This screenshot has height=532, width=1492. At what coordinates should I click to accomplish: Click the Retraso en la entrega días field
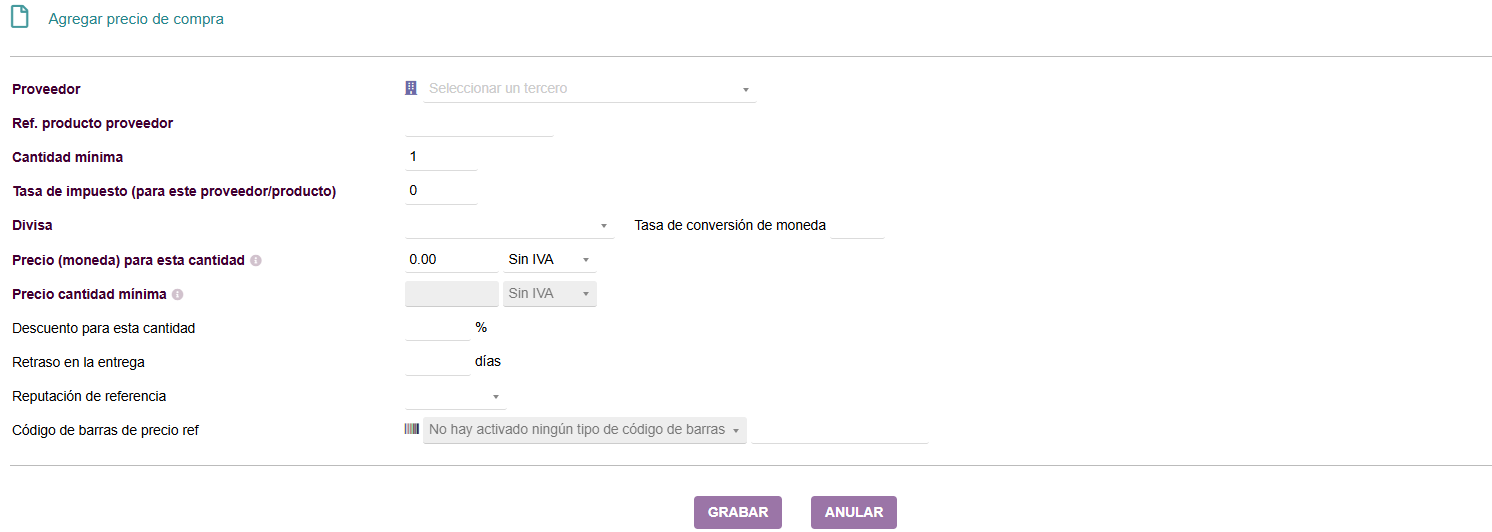click(437, 362)
